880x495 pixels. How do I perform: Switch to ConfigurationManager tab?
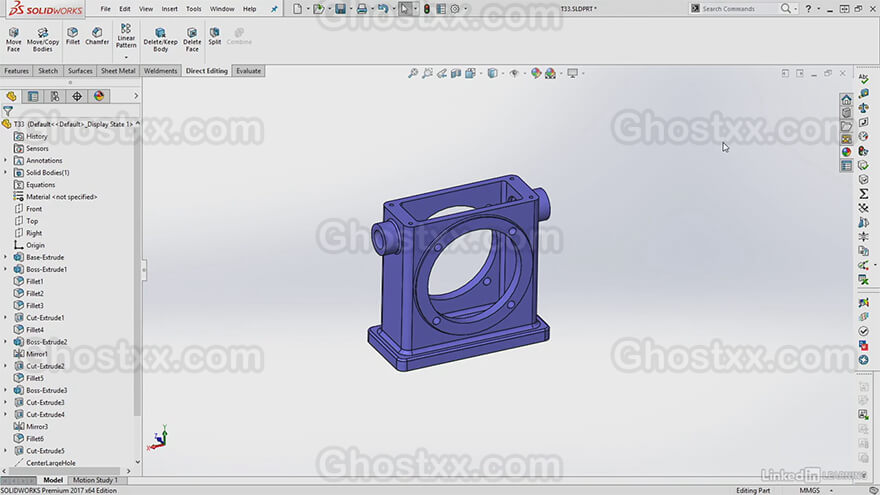[x=55, y=96]
